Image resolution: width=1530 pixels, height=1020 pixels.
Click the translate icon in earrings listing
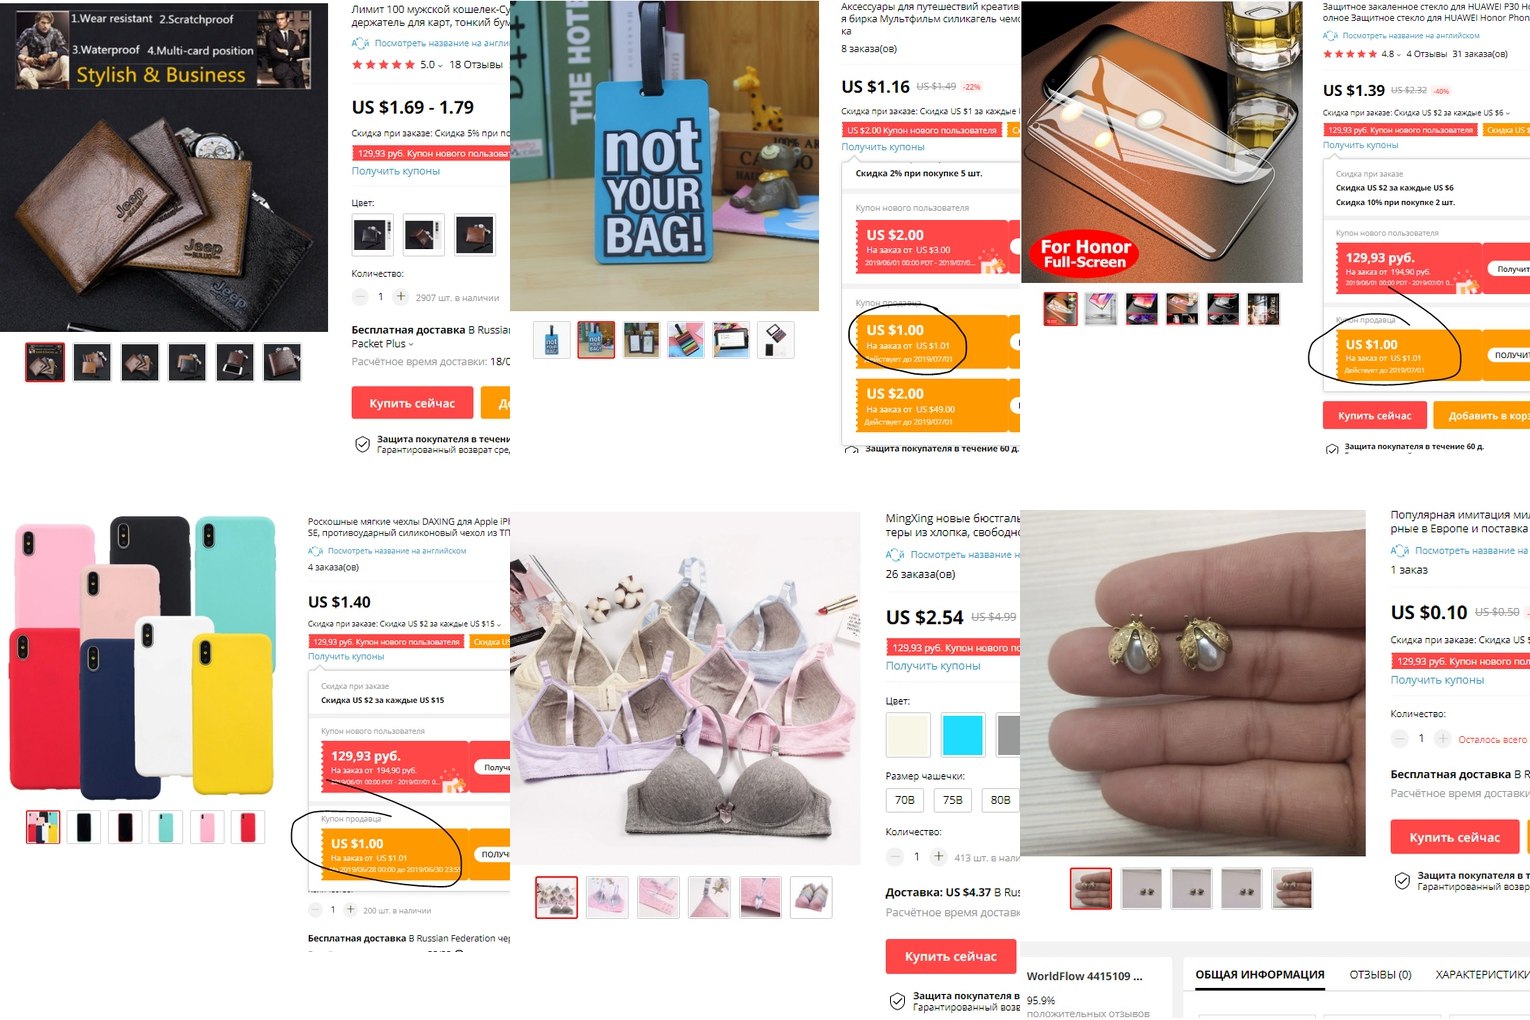point(1399,551)
